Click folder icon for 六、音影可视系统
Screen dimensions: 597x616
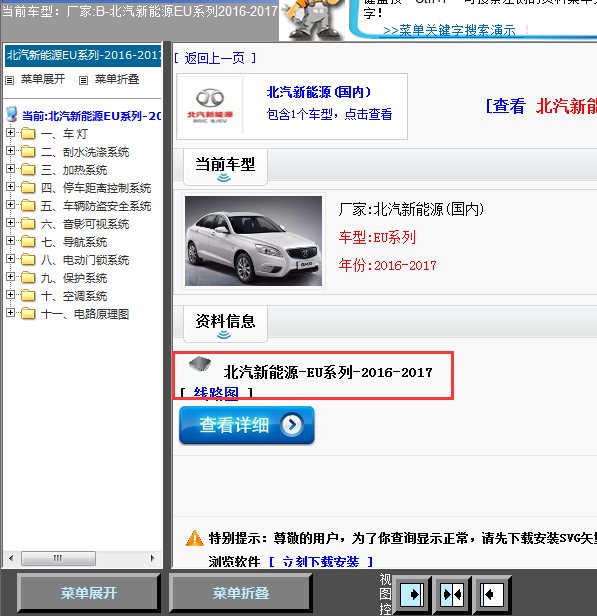[28, 224]
